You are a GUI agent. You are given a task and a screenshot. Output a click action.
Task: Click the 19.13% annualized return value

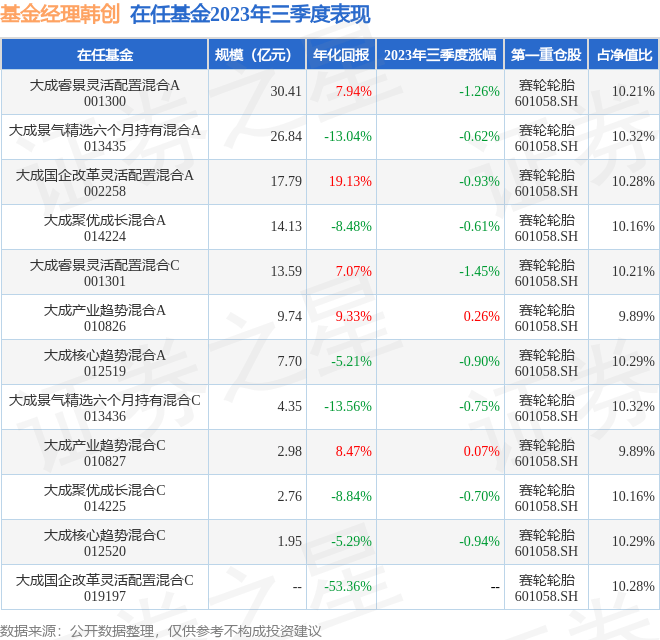(350, 182)
